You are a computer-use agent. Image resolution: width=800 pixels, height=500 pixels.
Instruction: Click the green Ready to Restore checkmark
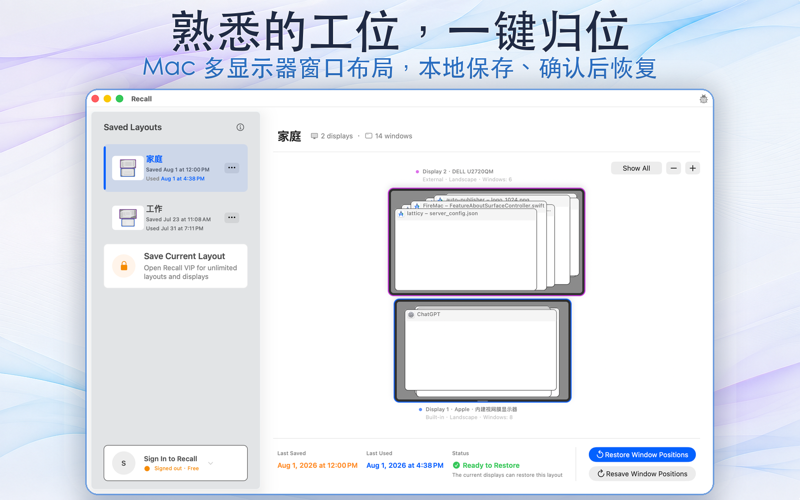[x=456, y=465]
